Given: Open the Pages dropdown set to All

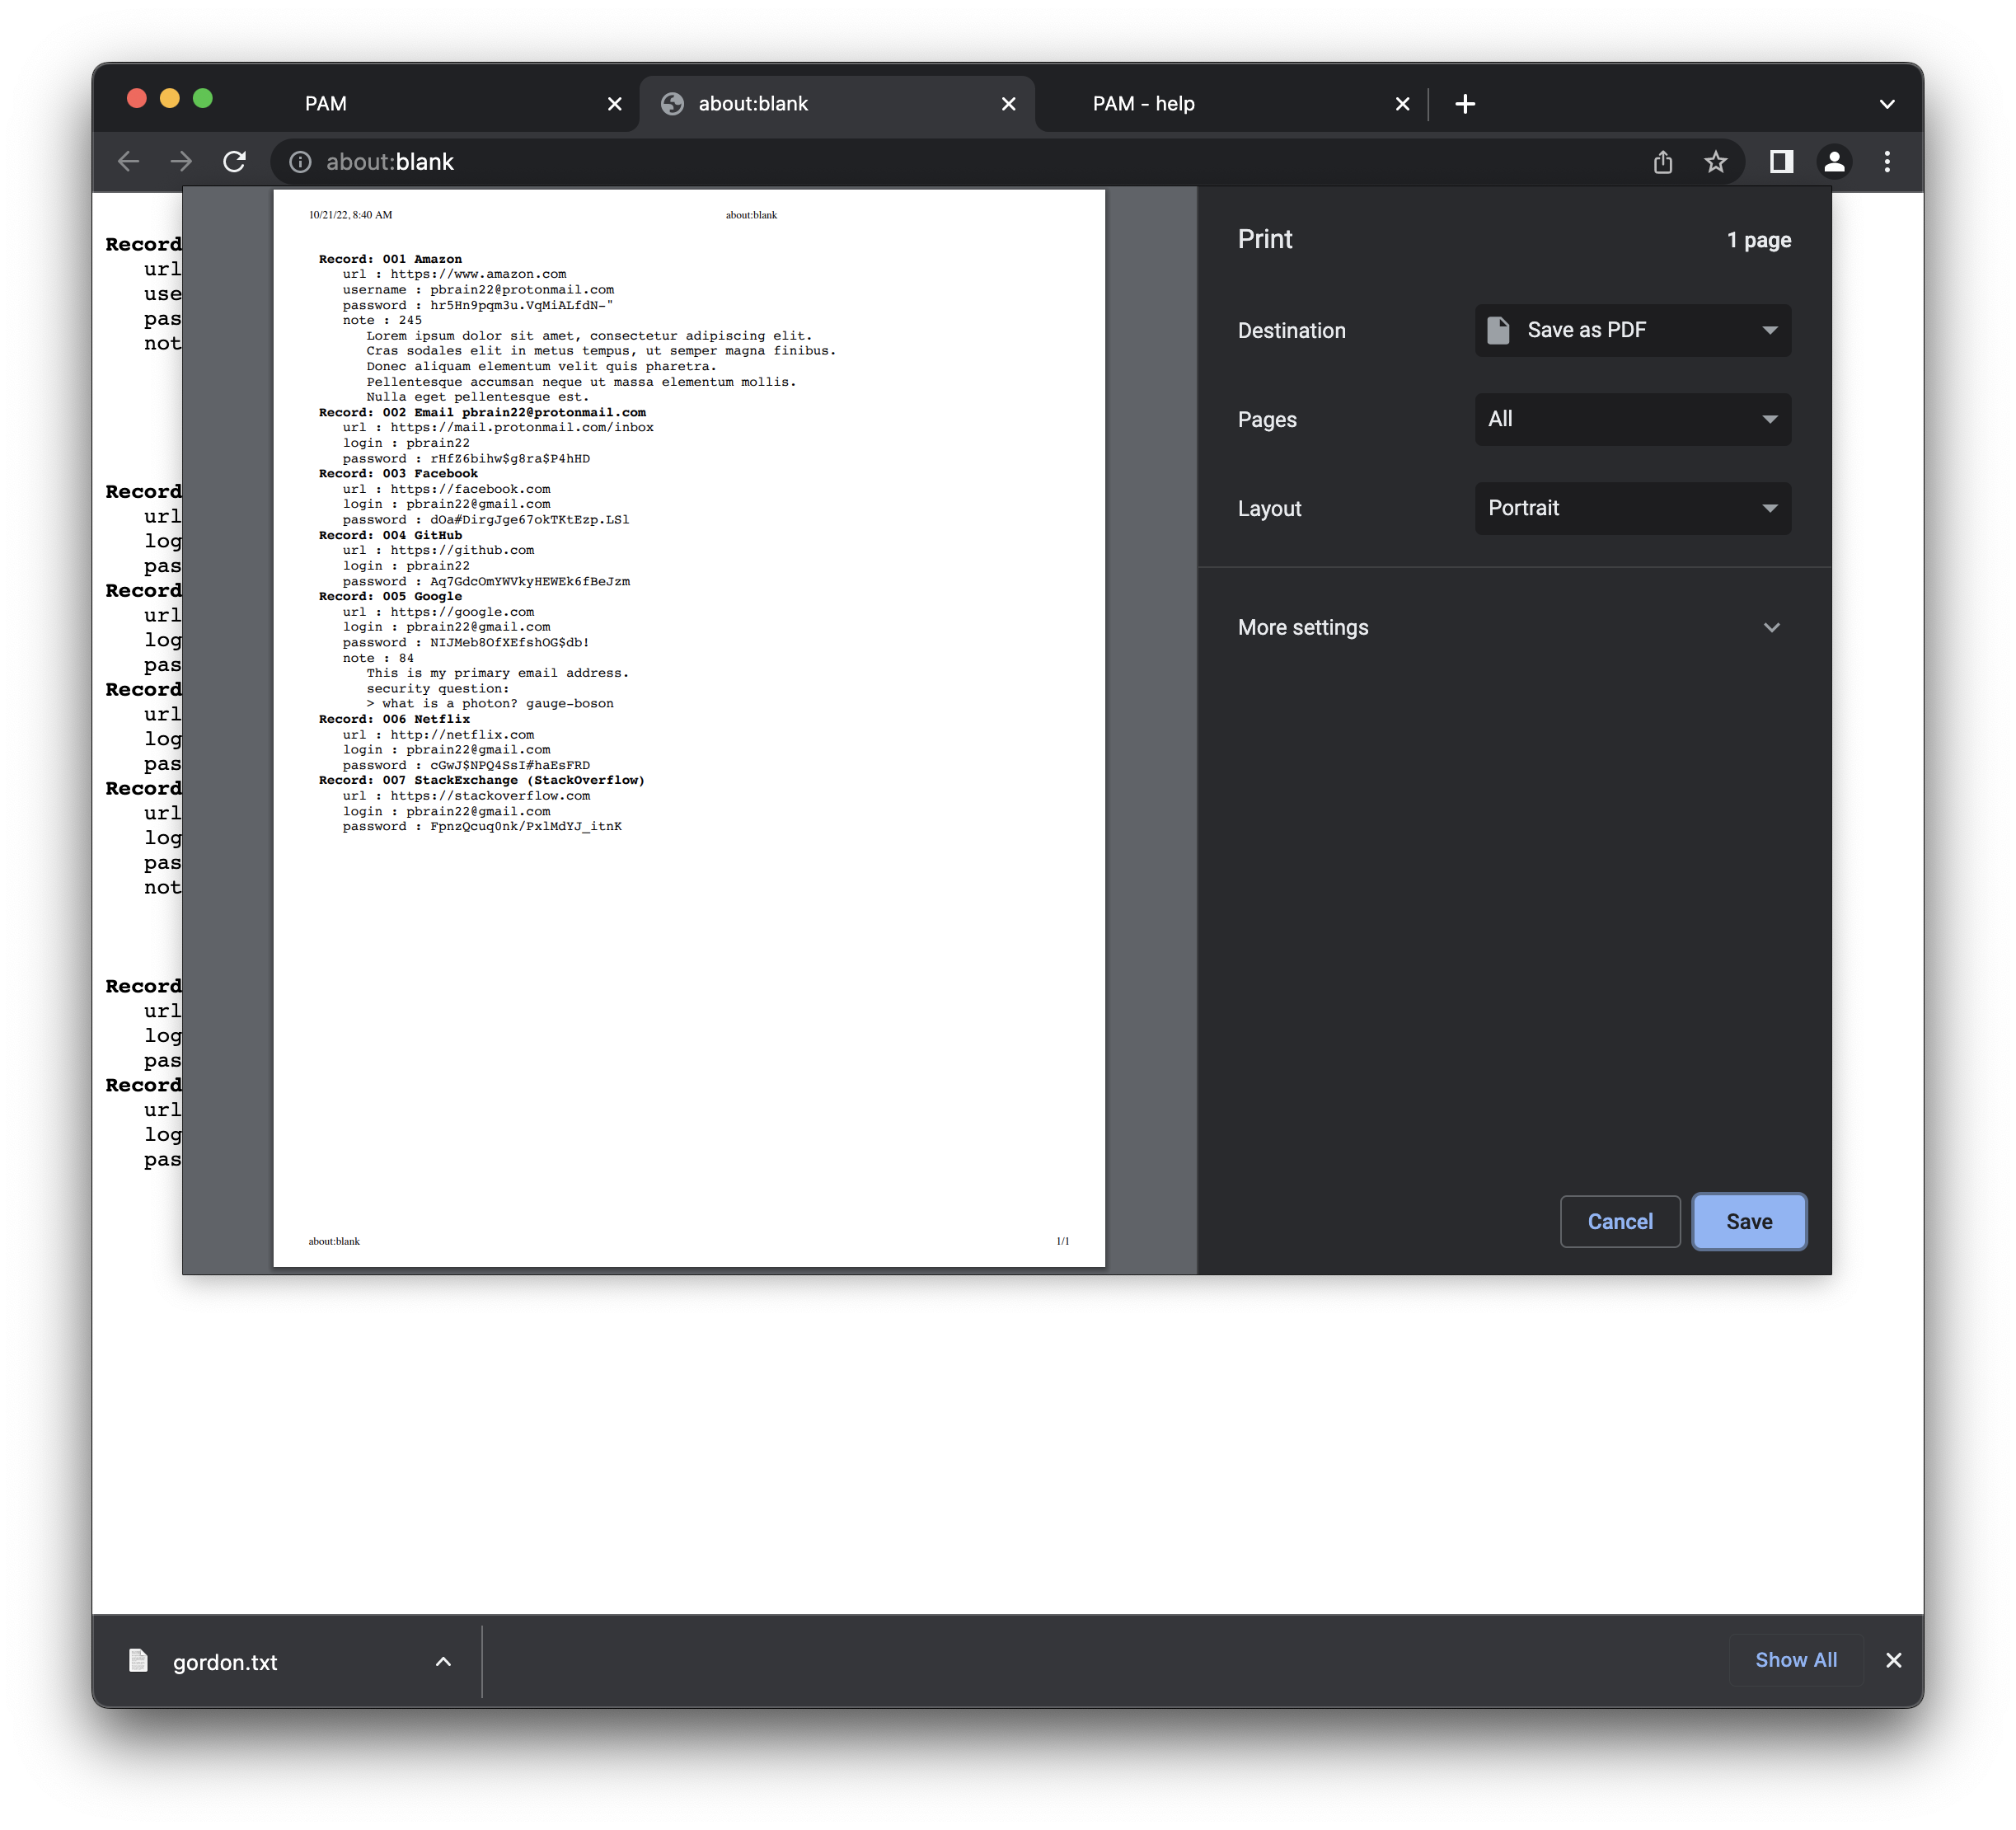Looking at the screenshot, I should click(x=1632, y=419).
